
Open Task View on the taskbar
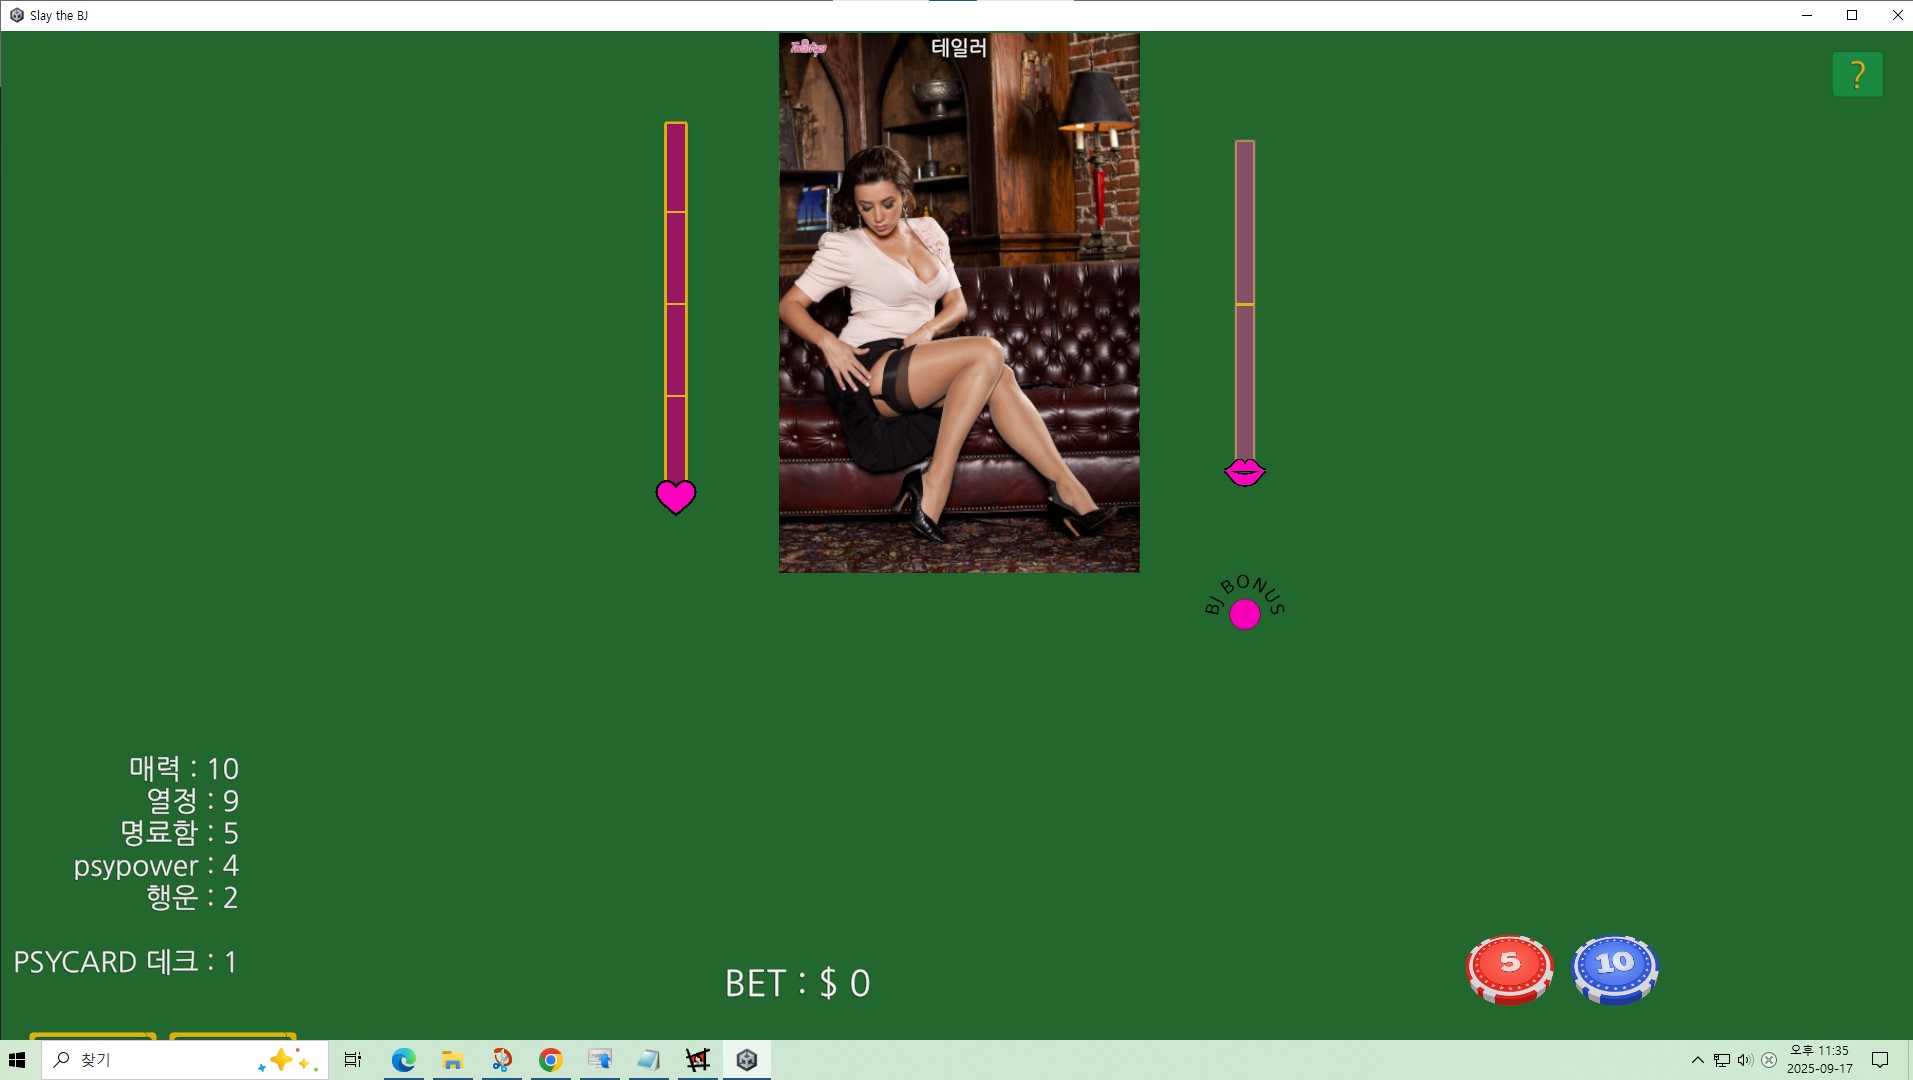[x=353, y=1060]
